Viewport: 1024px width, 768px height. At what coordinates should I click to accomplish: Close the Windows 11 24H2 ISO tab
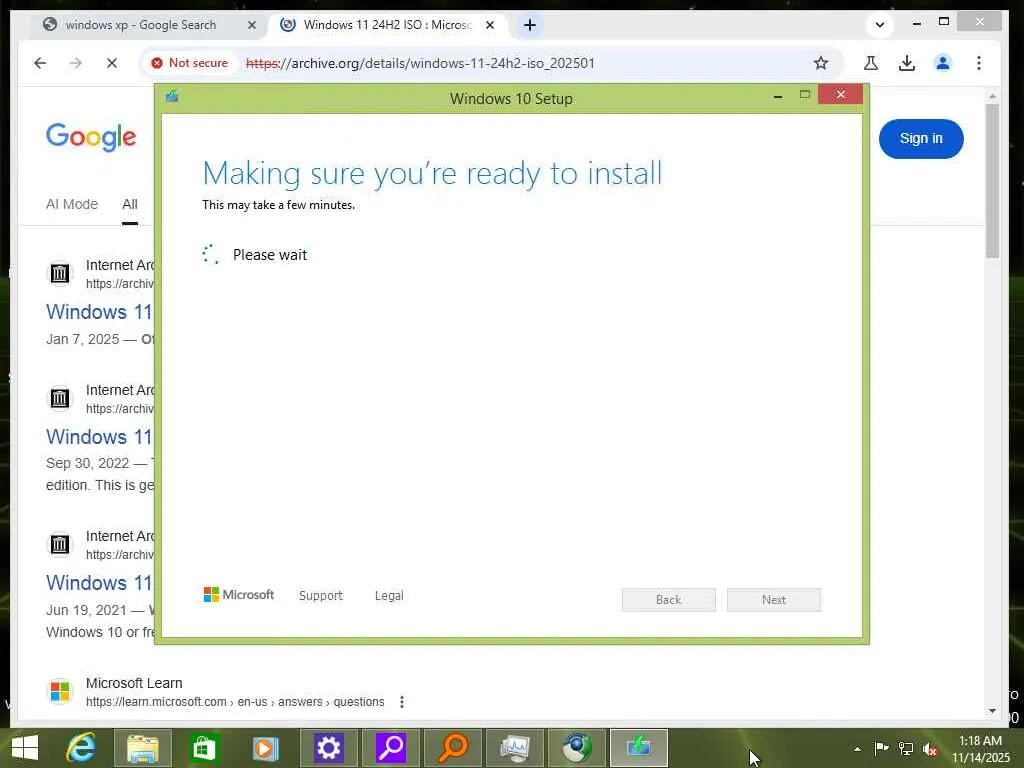point(490,25)
